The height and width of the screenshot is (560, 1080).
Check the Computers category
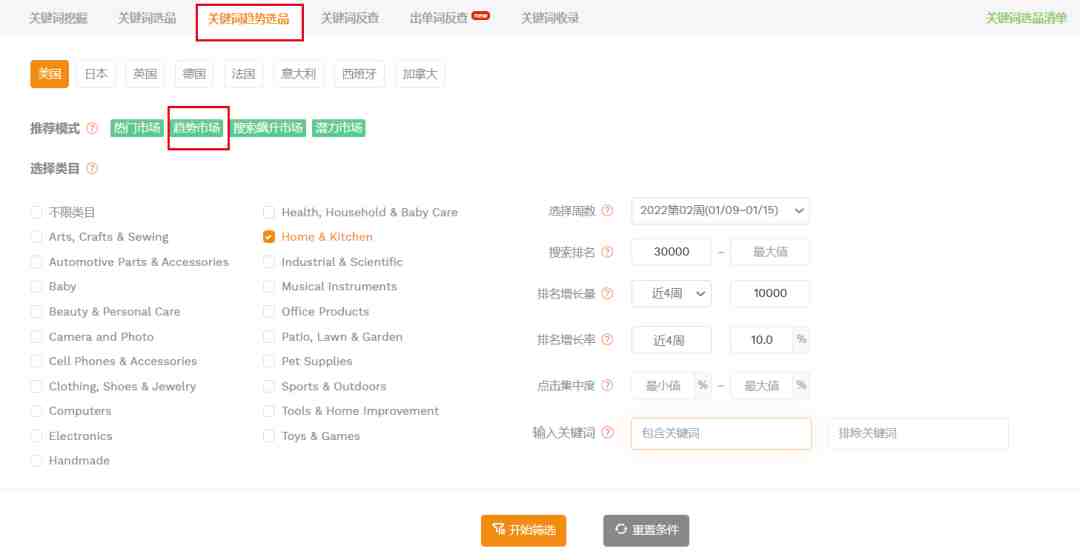tap(37, 411)
